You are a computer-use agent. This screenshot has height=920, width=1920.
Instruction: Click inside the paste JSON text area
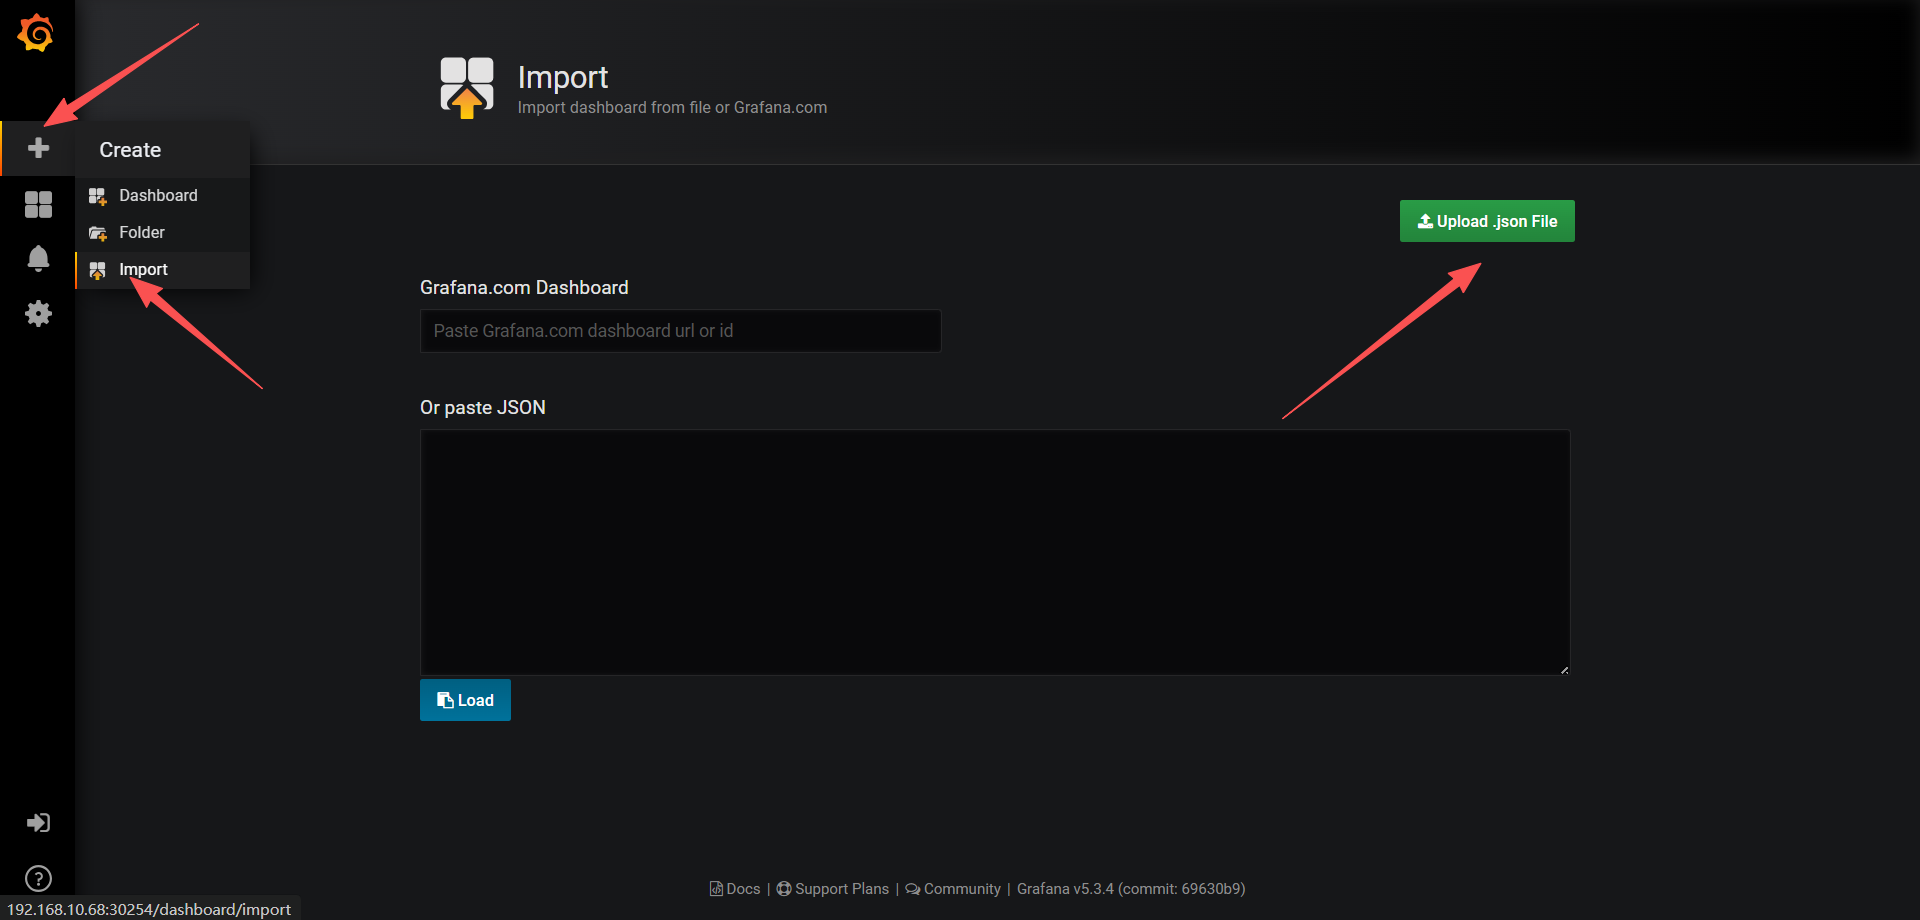coord(995,552)
